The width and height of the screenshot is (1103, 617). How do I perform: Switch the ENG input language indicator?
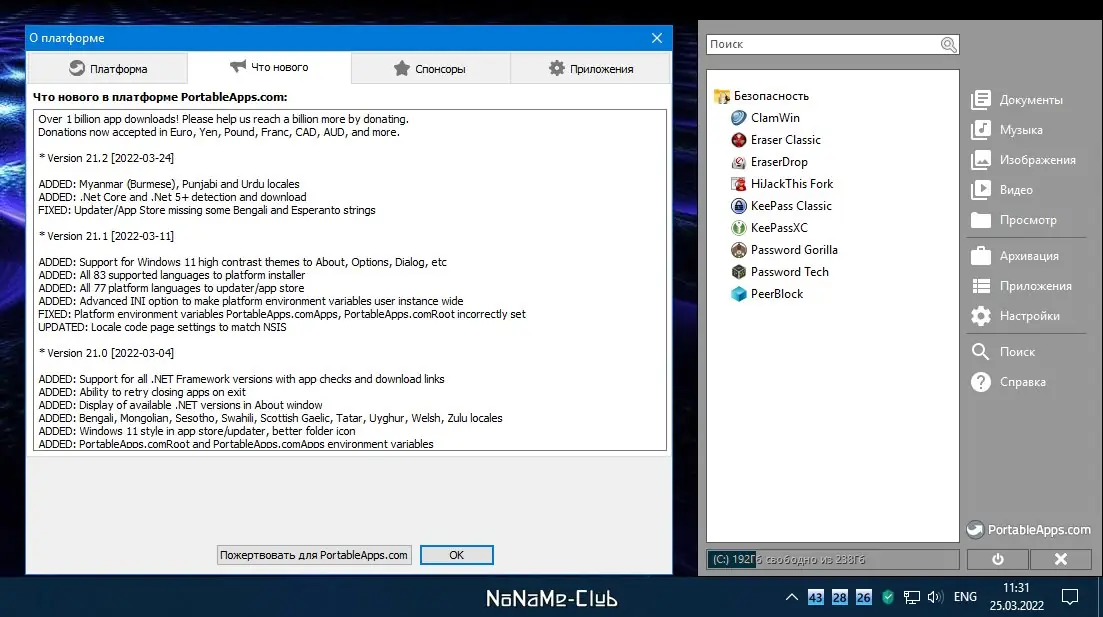[965, 597]
